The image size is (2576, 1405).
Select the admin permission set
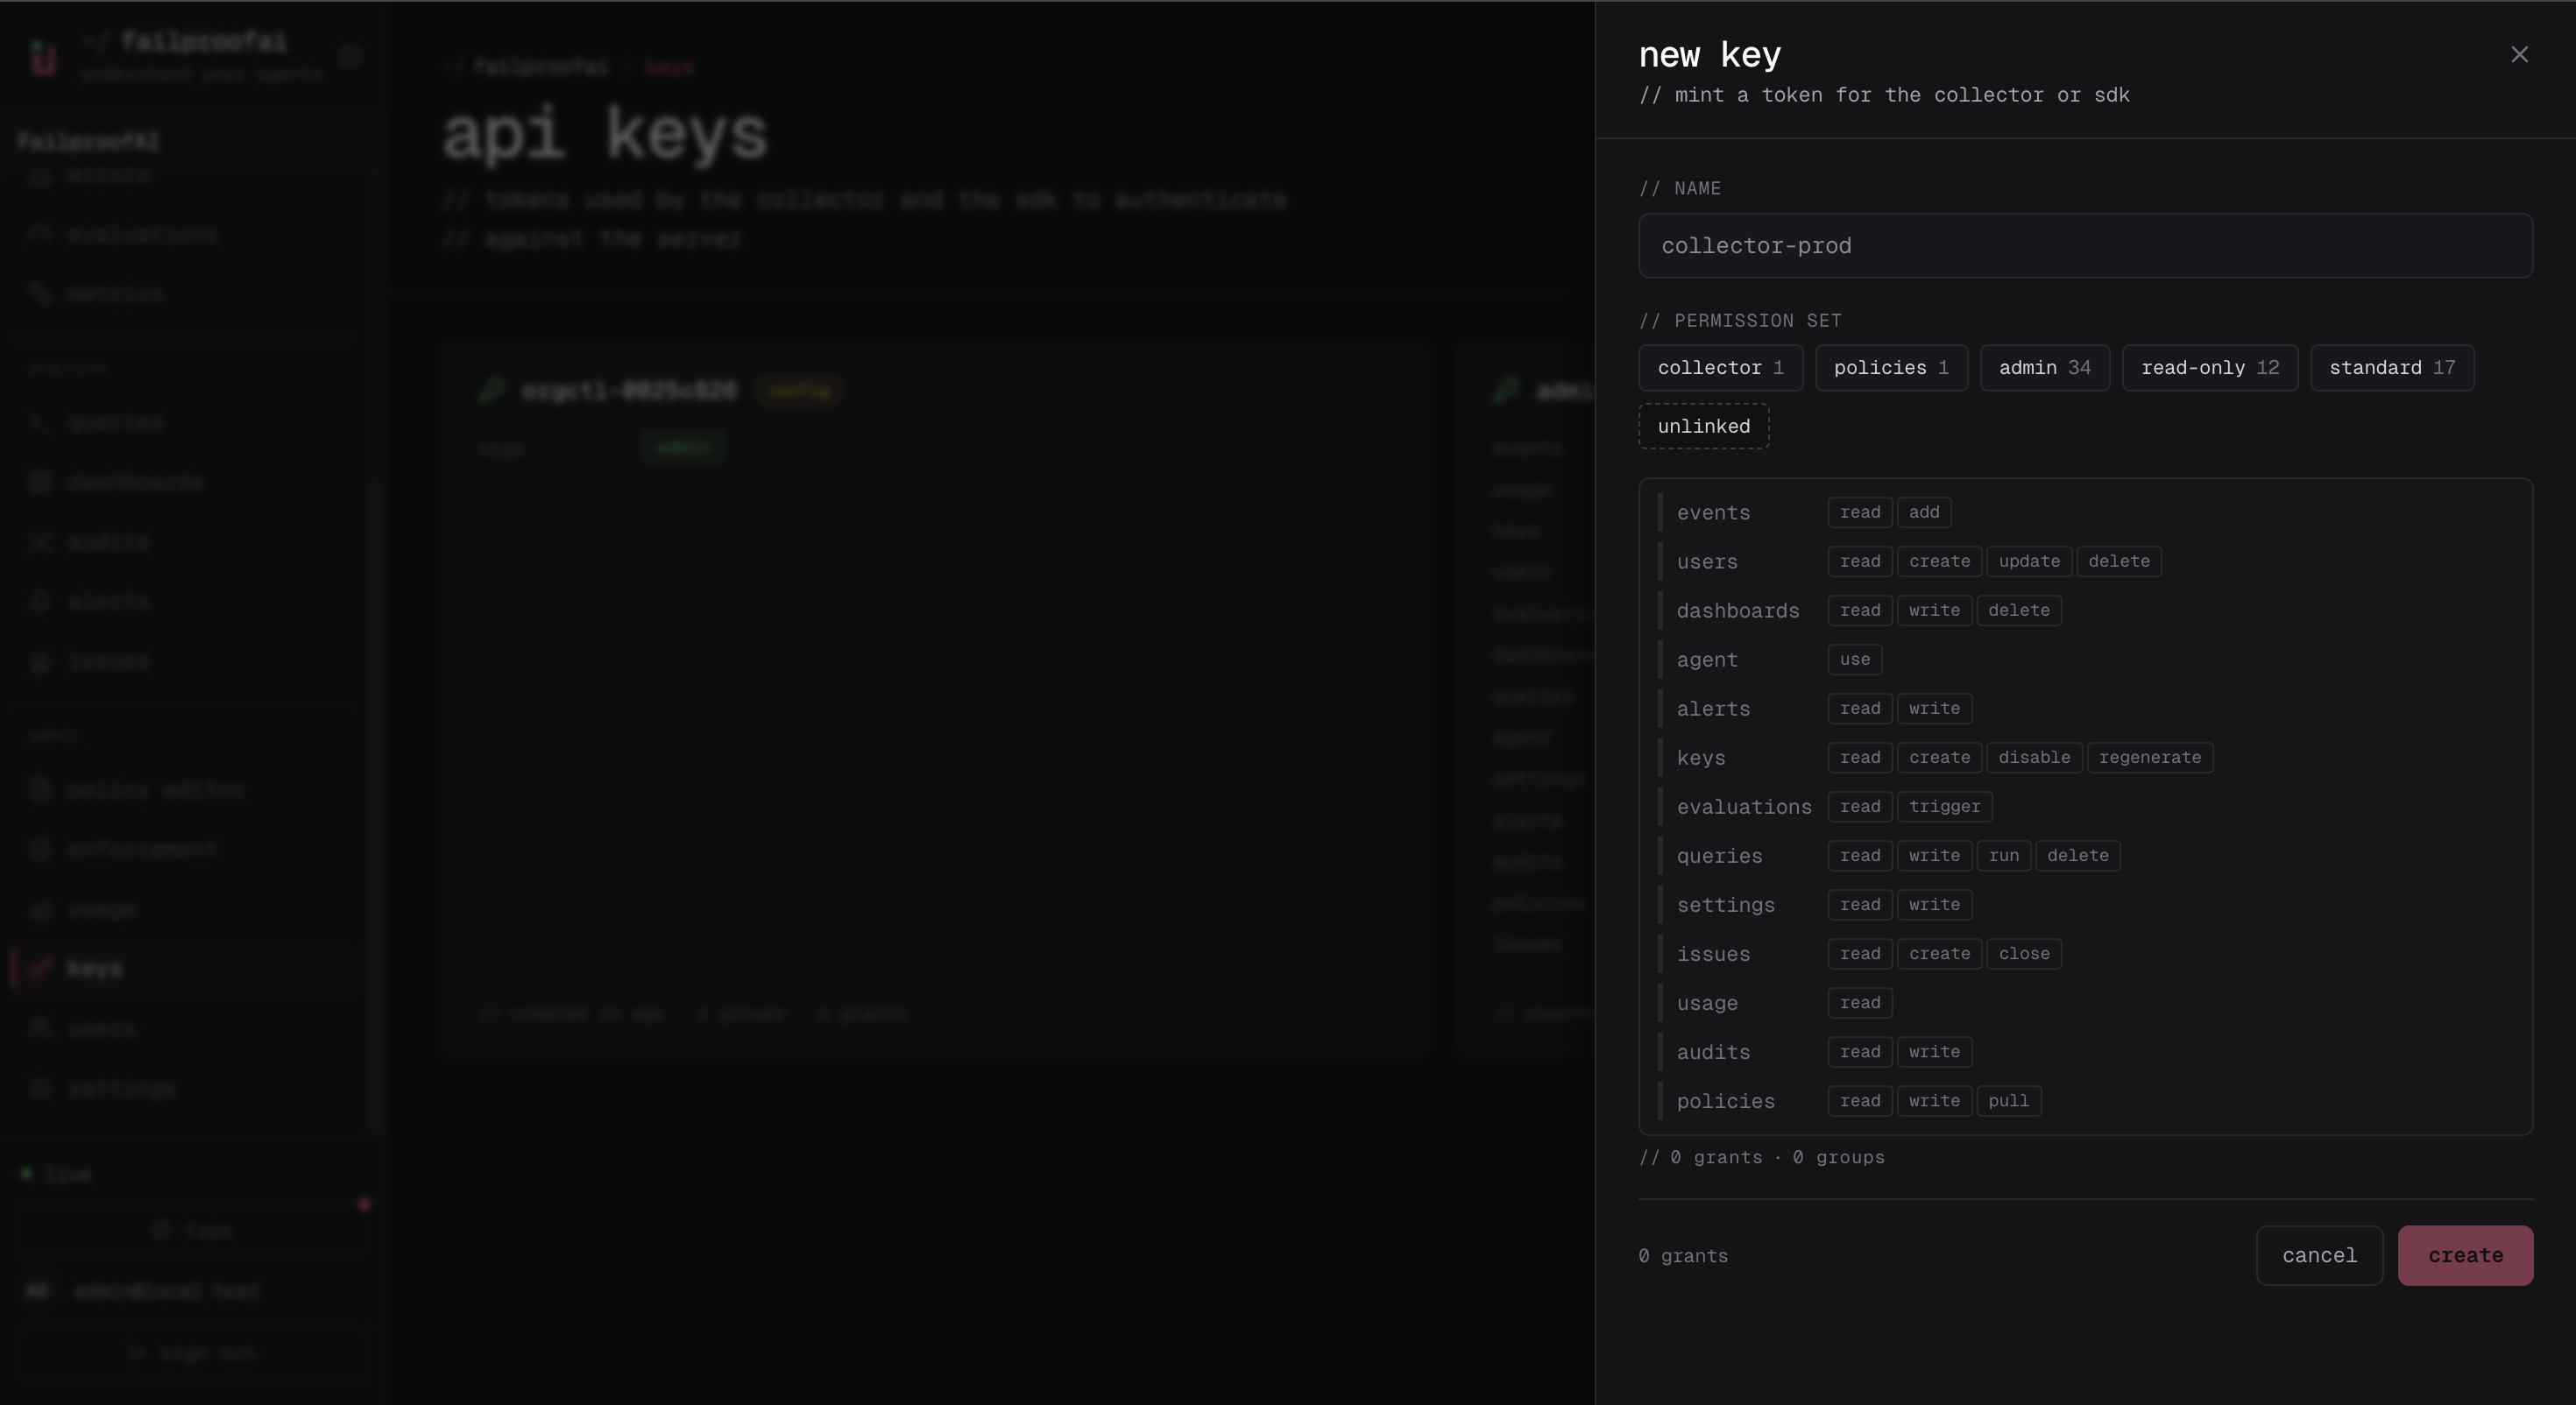pos(2044,368)
